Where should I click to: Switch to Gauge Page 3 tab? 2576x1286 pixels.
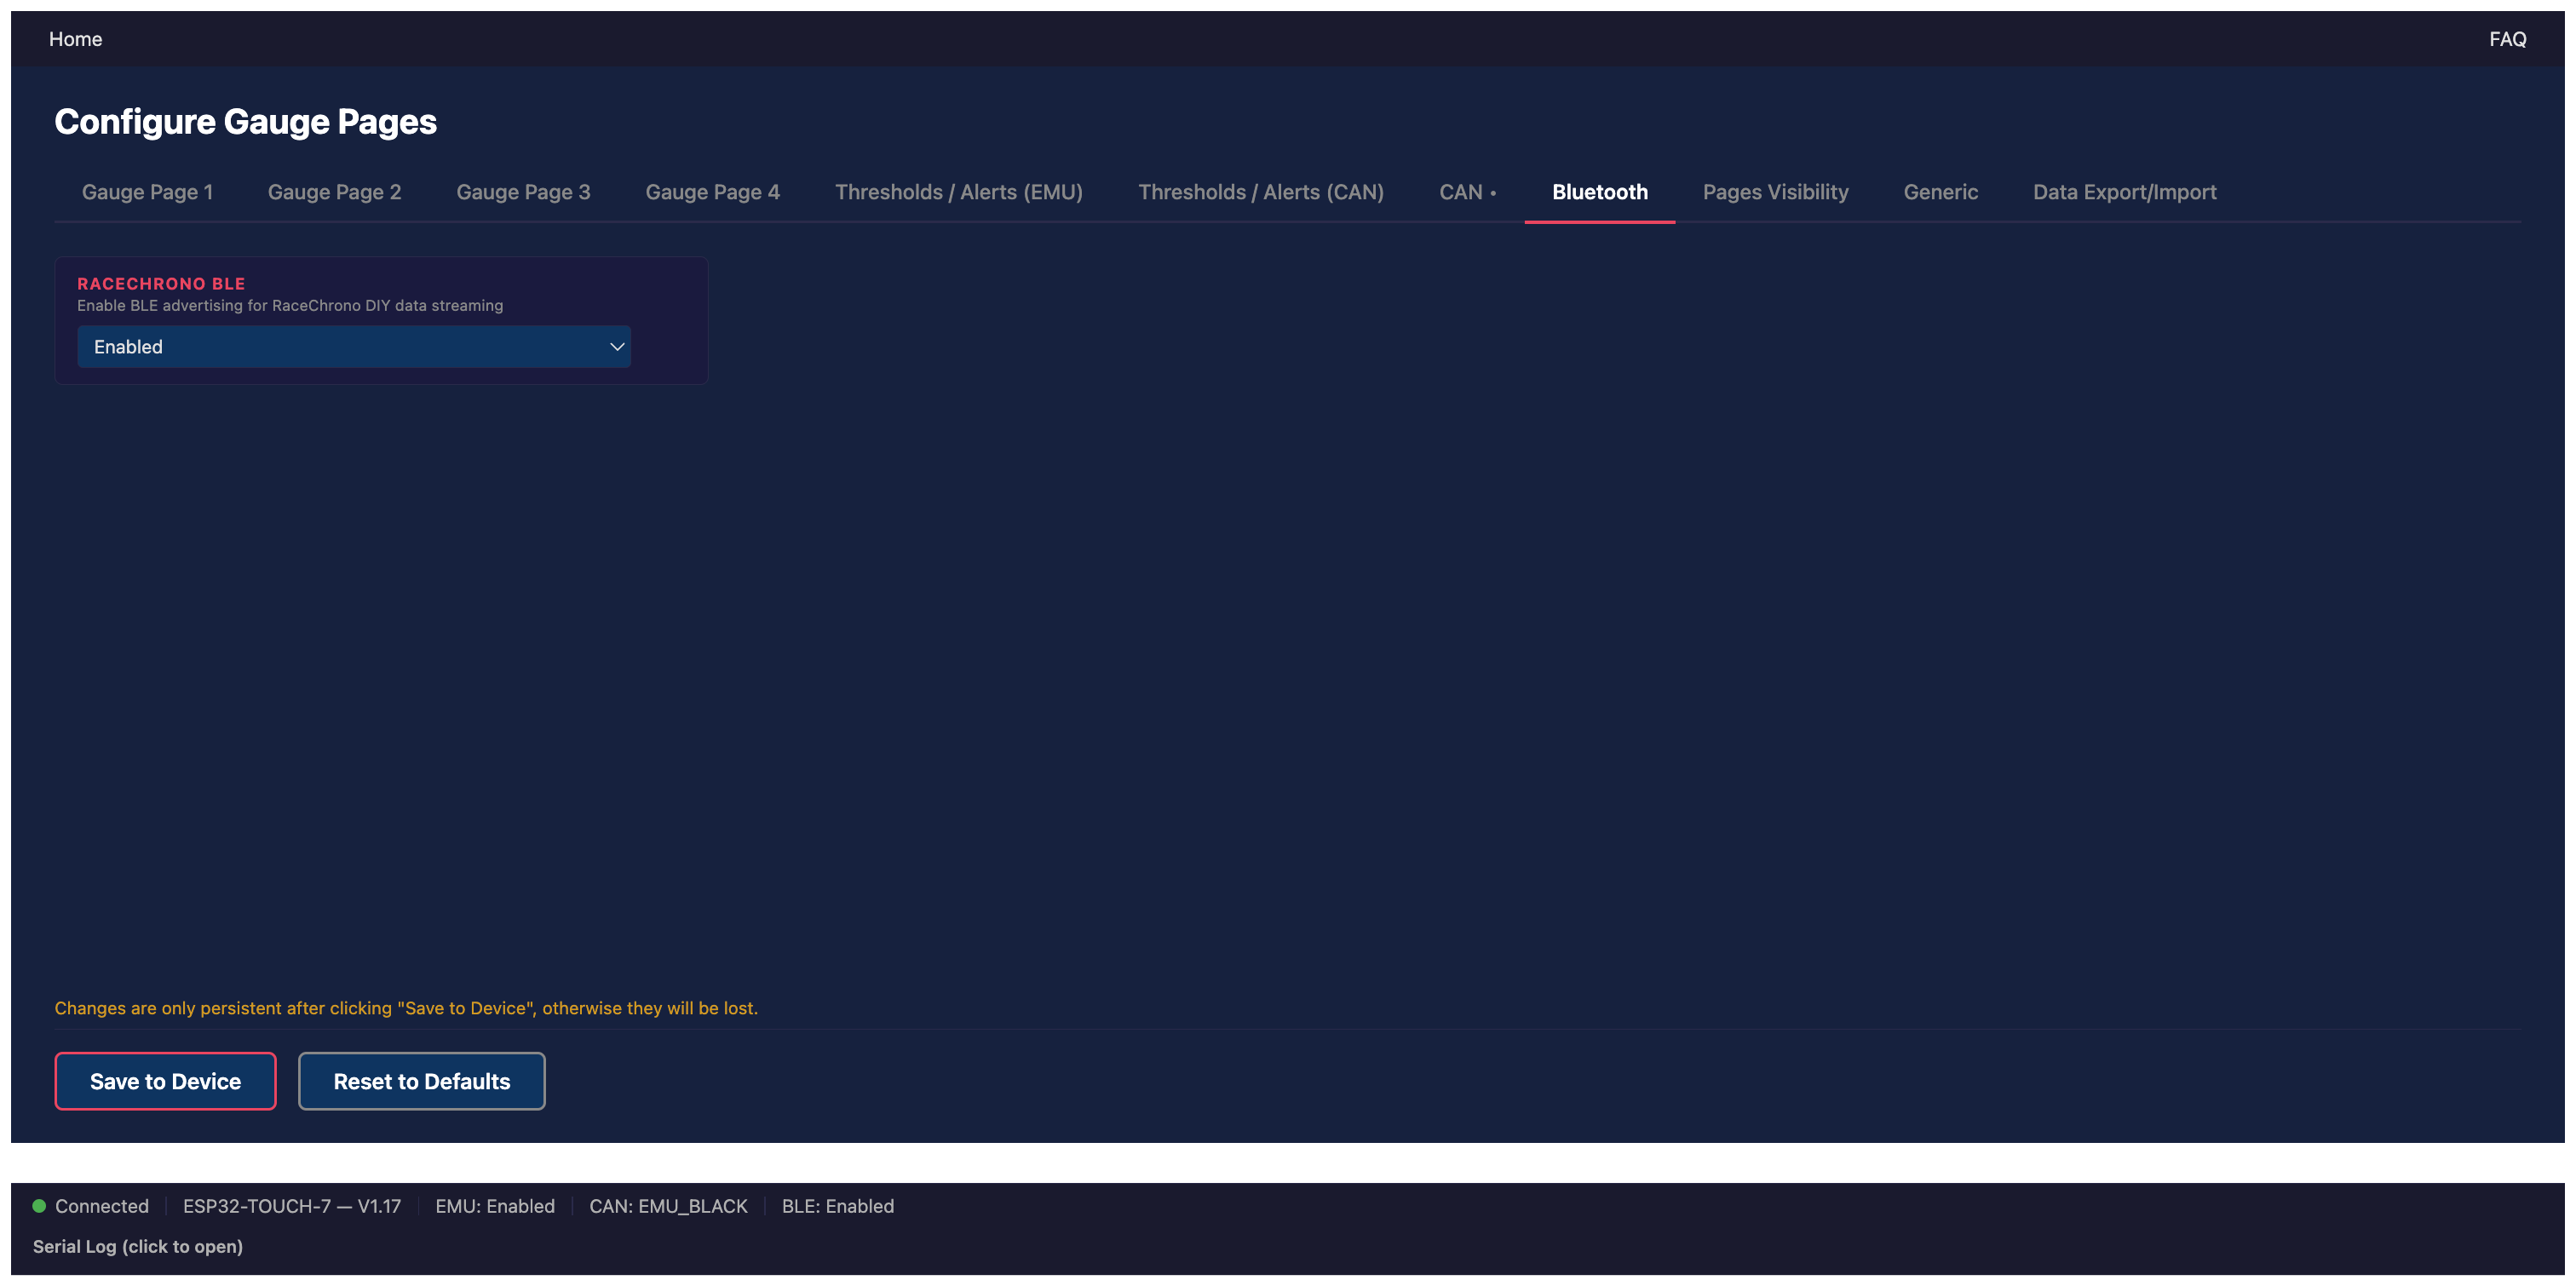coord(523,192)
